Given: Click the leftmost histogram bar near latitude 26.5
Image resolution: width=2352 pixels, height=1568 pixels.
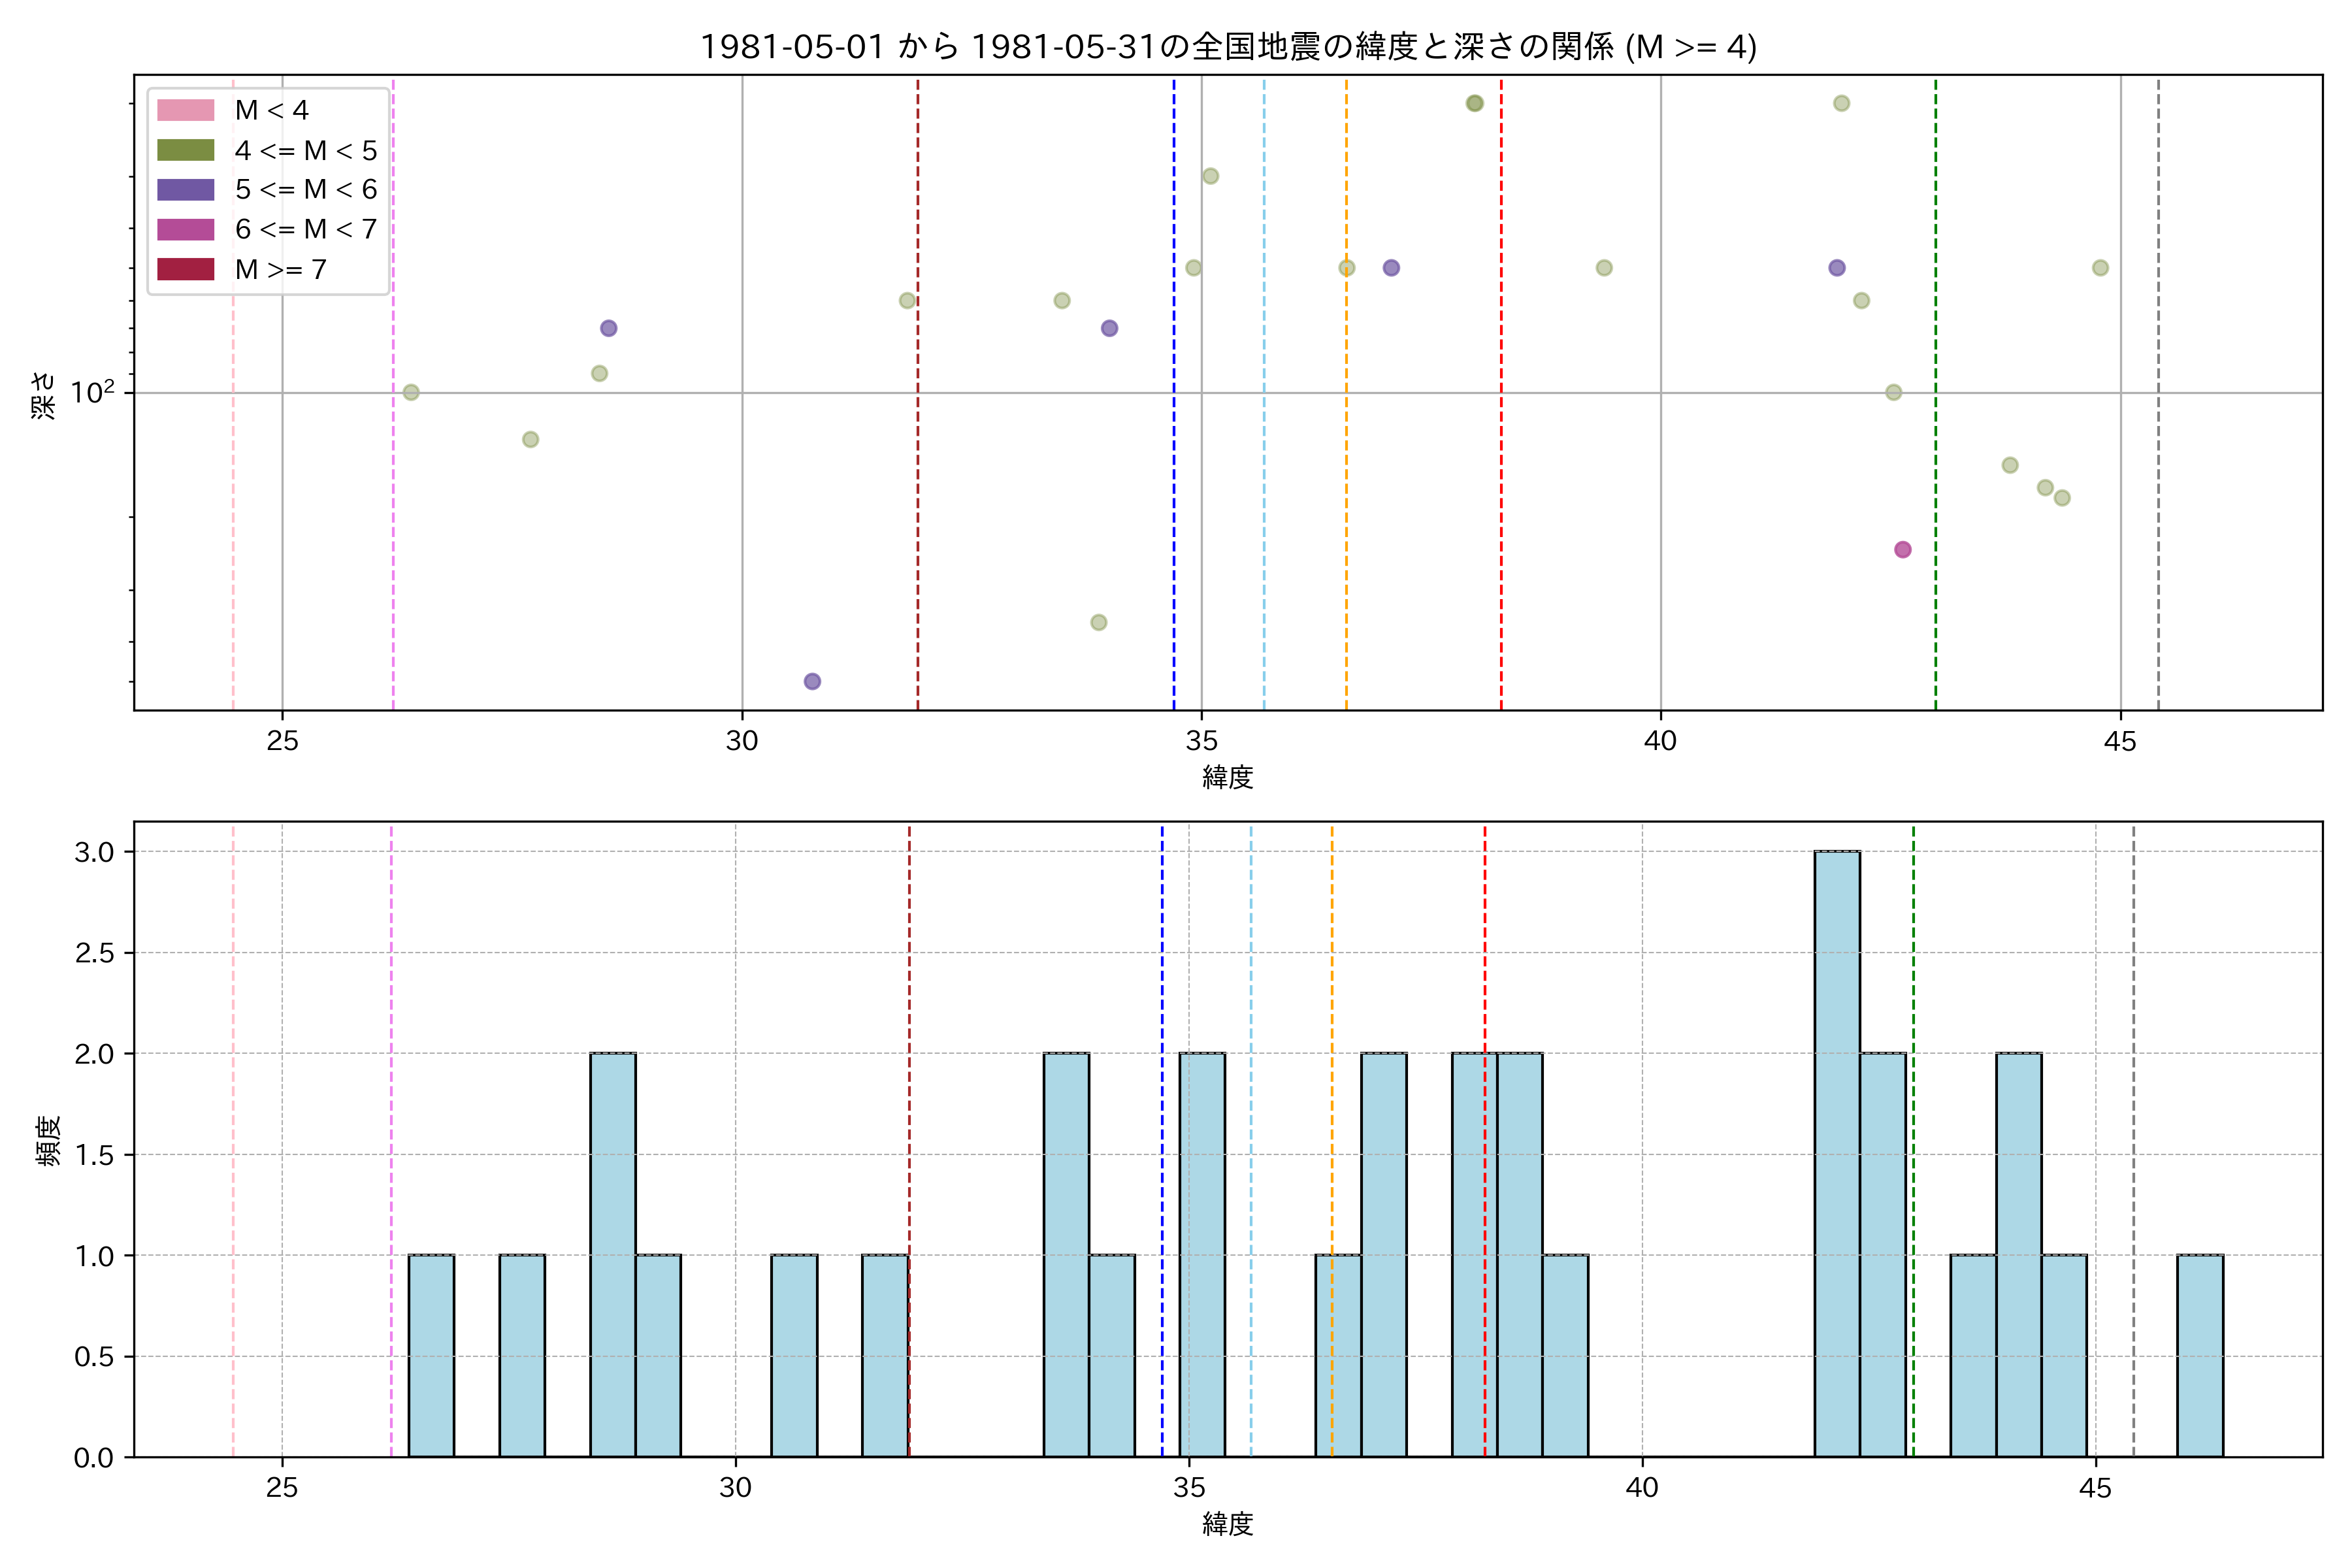Looking at the screenshot, I should pos(431,1355).
